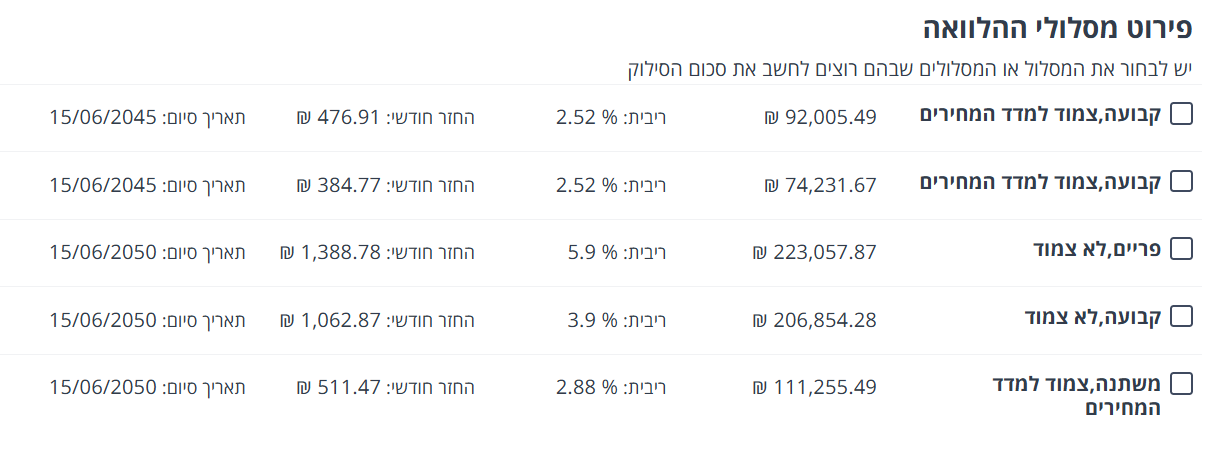
Task: Select the "פריים,לא צמוד" checkbox
Action: click(x=1181, y=249)
